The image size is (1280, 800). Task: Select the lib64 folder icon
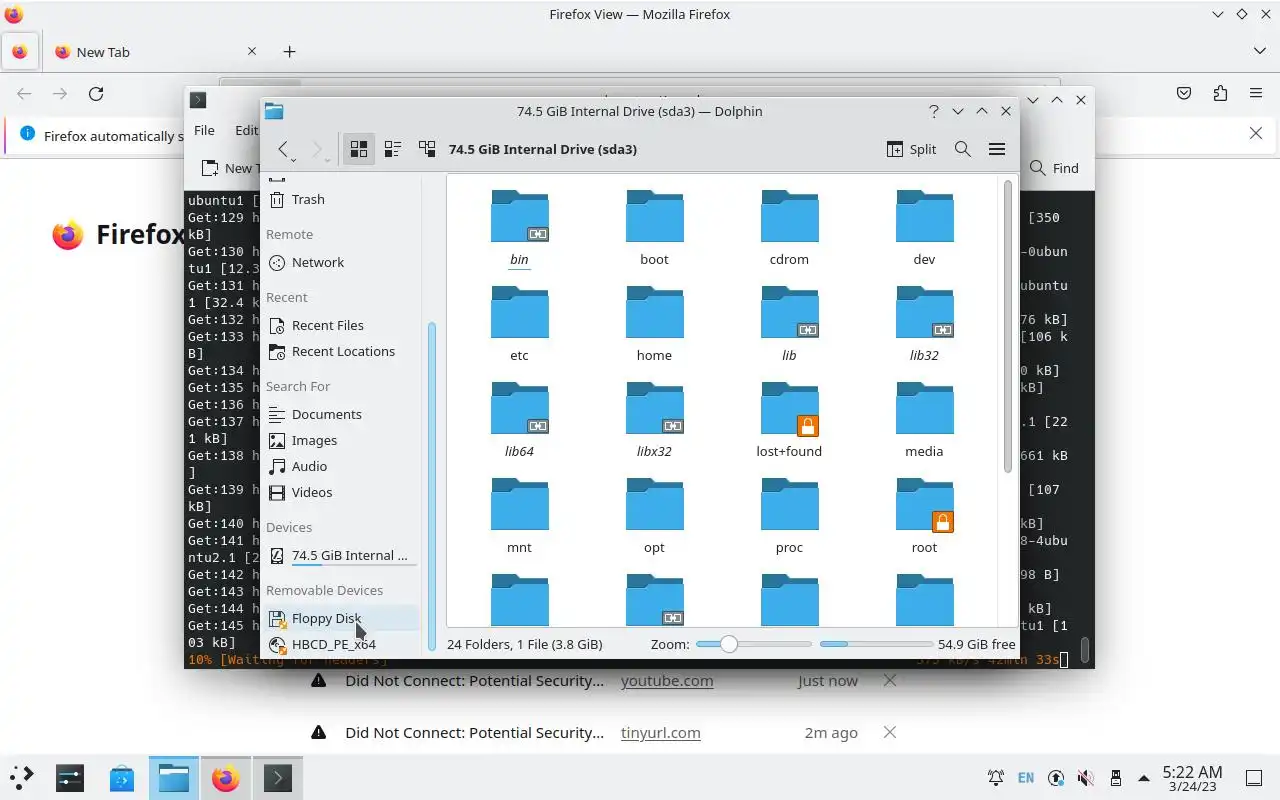point(519,408)
